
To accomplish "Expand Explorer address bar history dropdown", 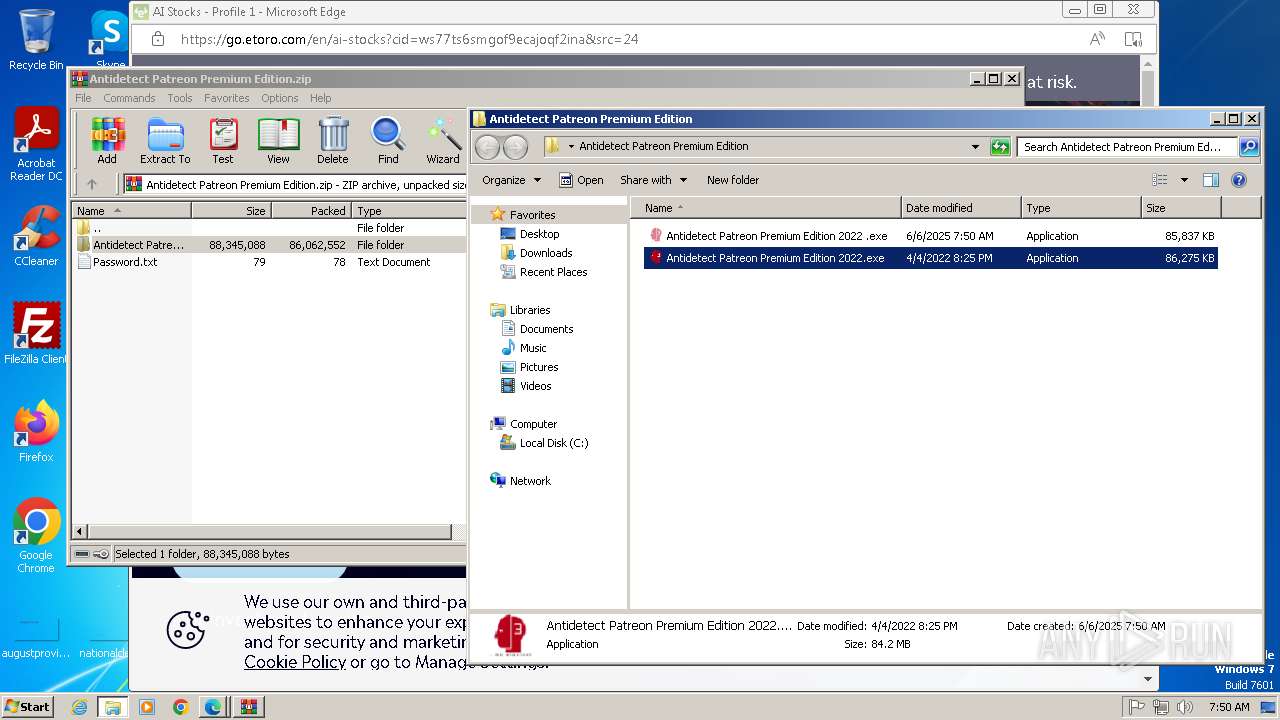I will click(x=975, y=147).
